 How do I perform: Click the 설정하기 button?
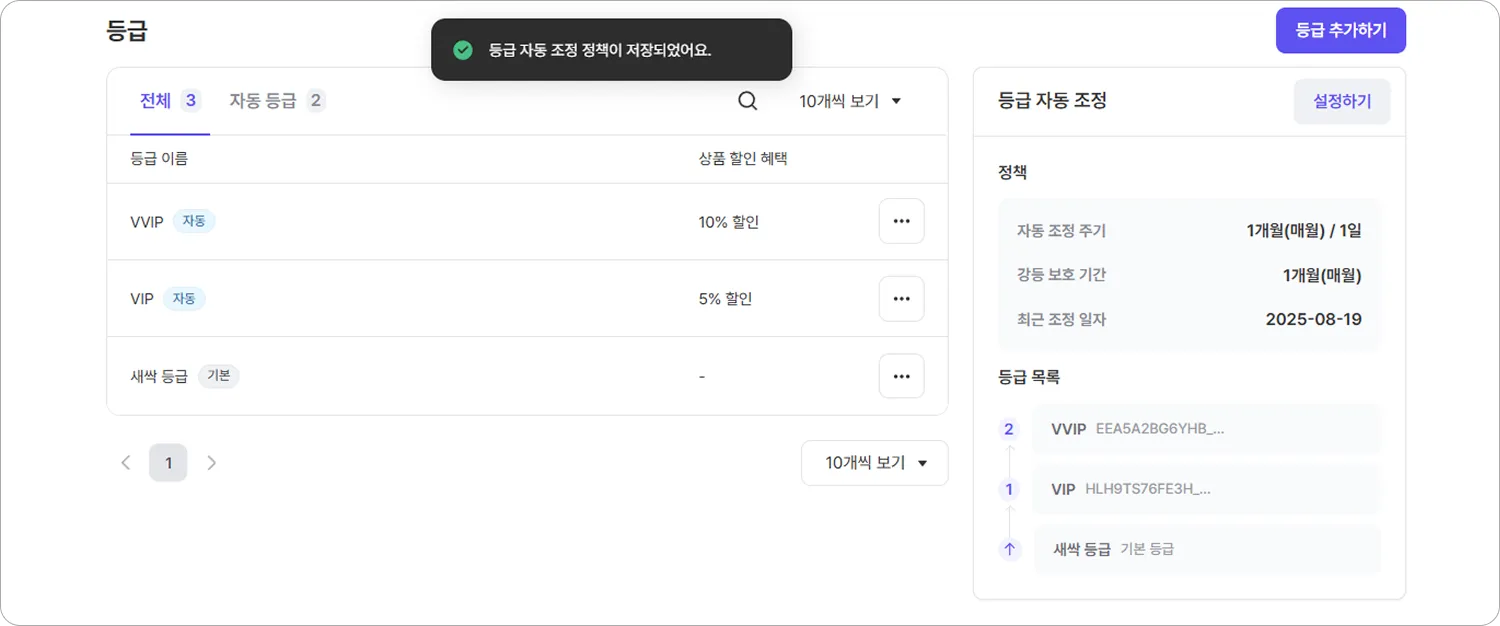1341,101
